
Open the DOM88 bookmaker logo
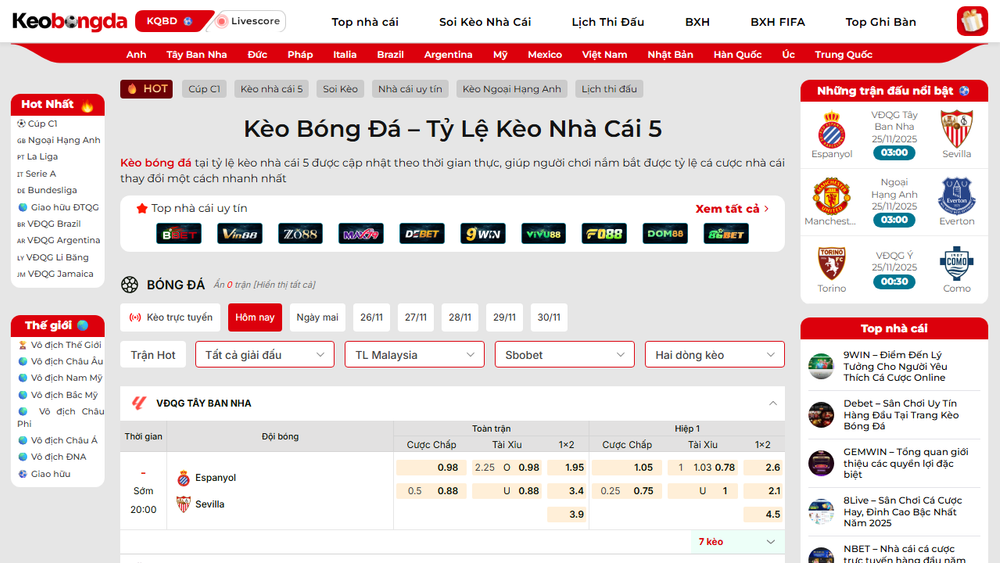(x=665, y=234)
